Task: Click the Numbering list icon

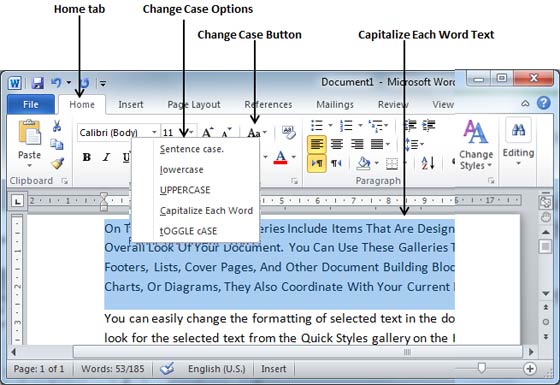Action: point(346,125)
